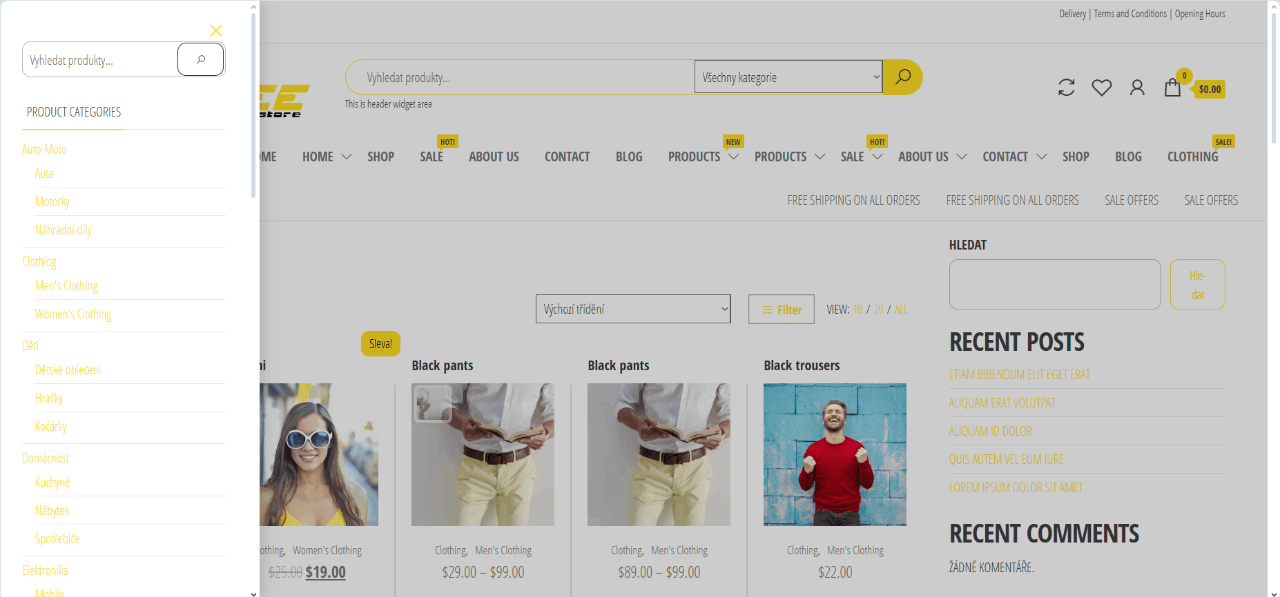Viewport: 1280px width, 597px height.
Task: Click the sidebar search magnifier button
Action: (200, 60)
